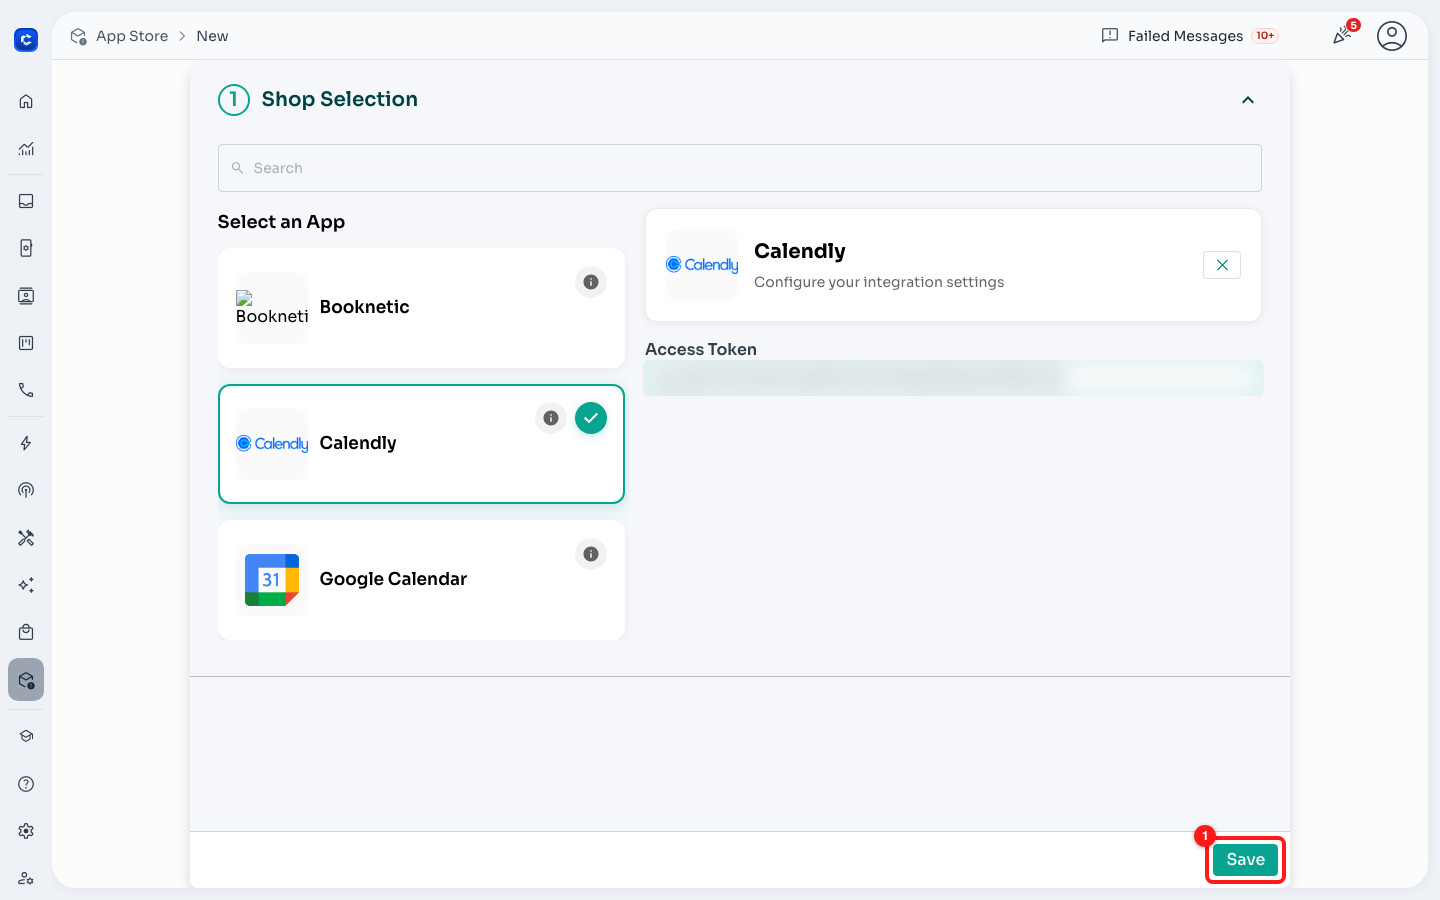The image size is (1440, 900).
Task: Open the graduation cap icon in the sidebar
Action: [x=26, y=736]
